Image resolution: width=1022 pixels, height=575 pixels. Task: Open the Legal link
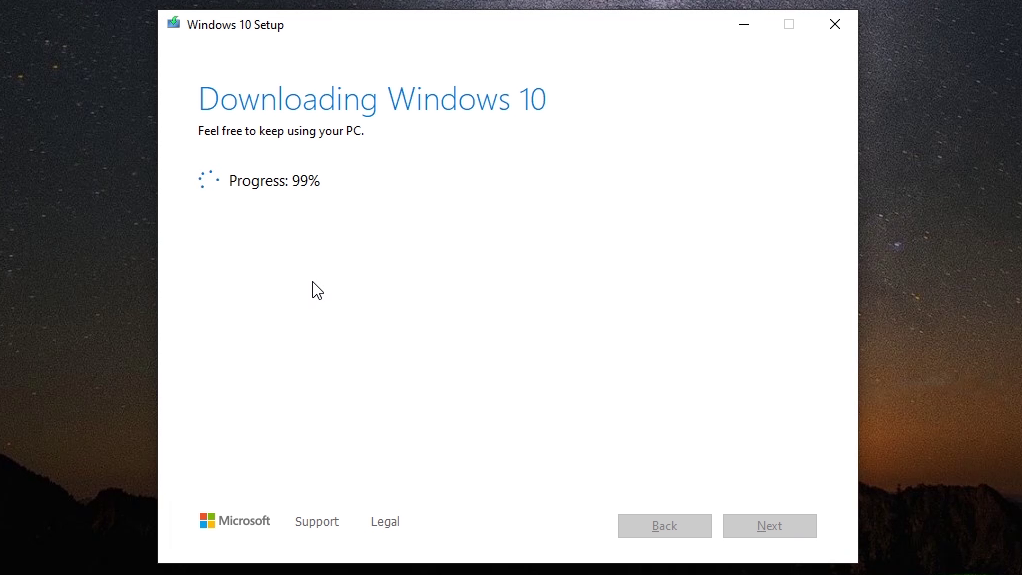point(385,522)
